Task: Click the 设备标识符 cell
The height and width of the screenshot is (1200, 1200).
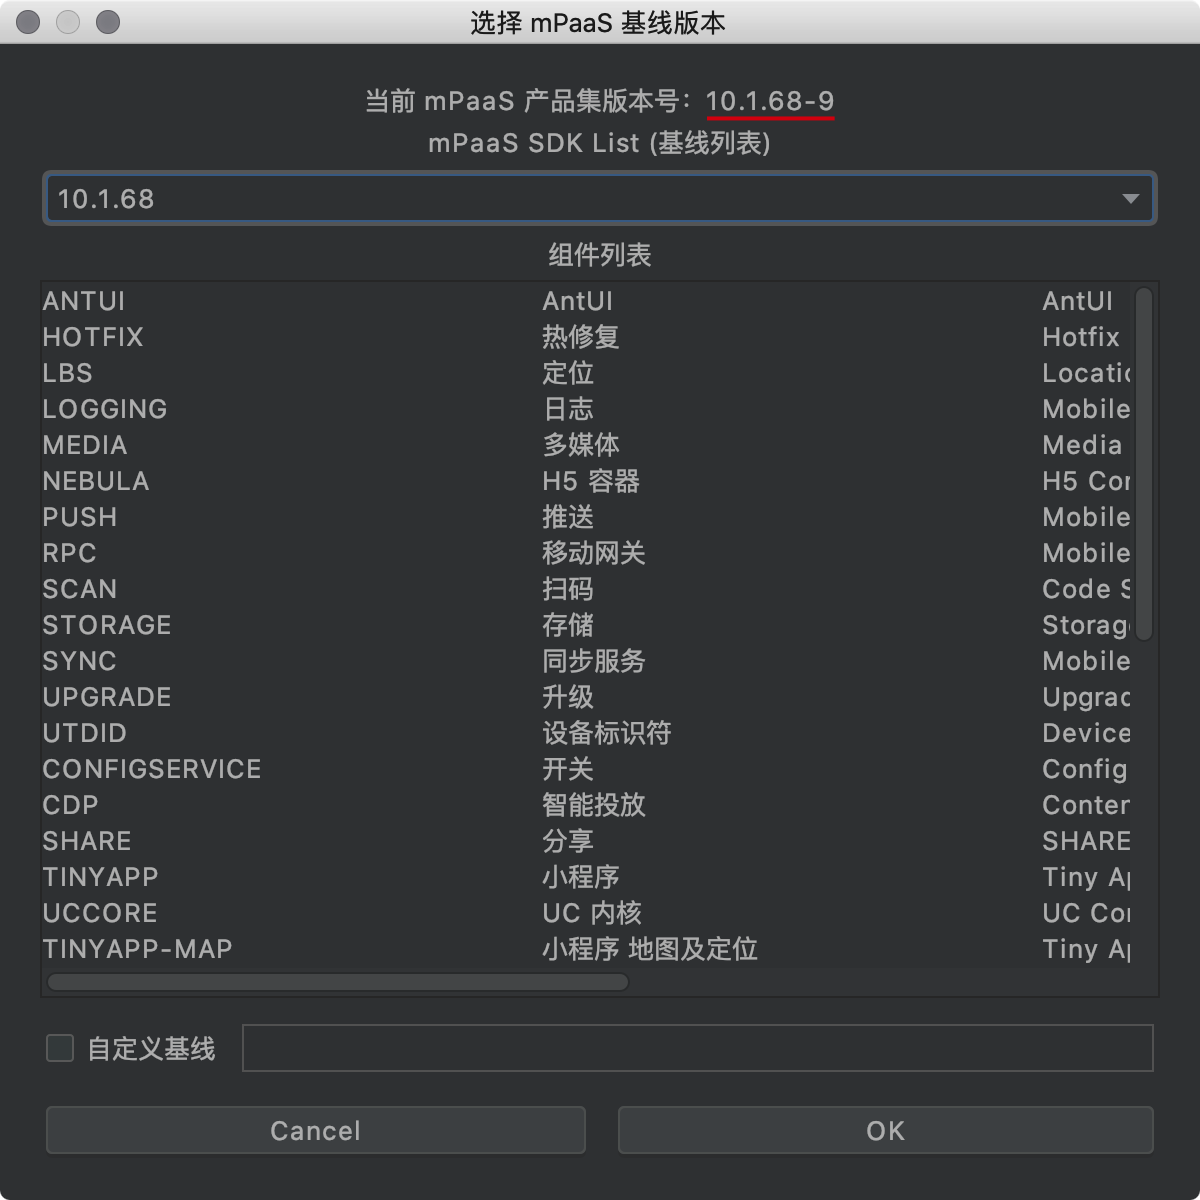Action: tap(607, 733)
